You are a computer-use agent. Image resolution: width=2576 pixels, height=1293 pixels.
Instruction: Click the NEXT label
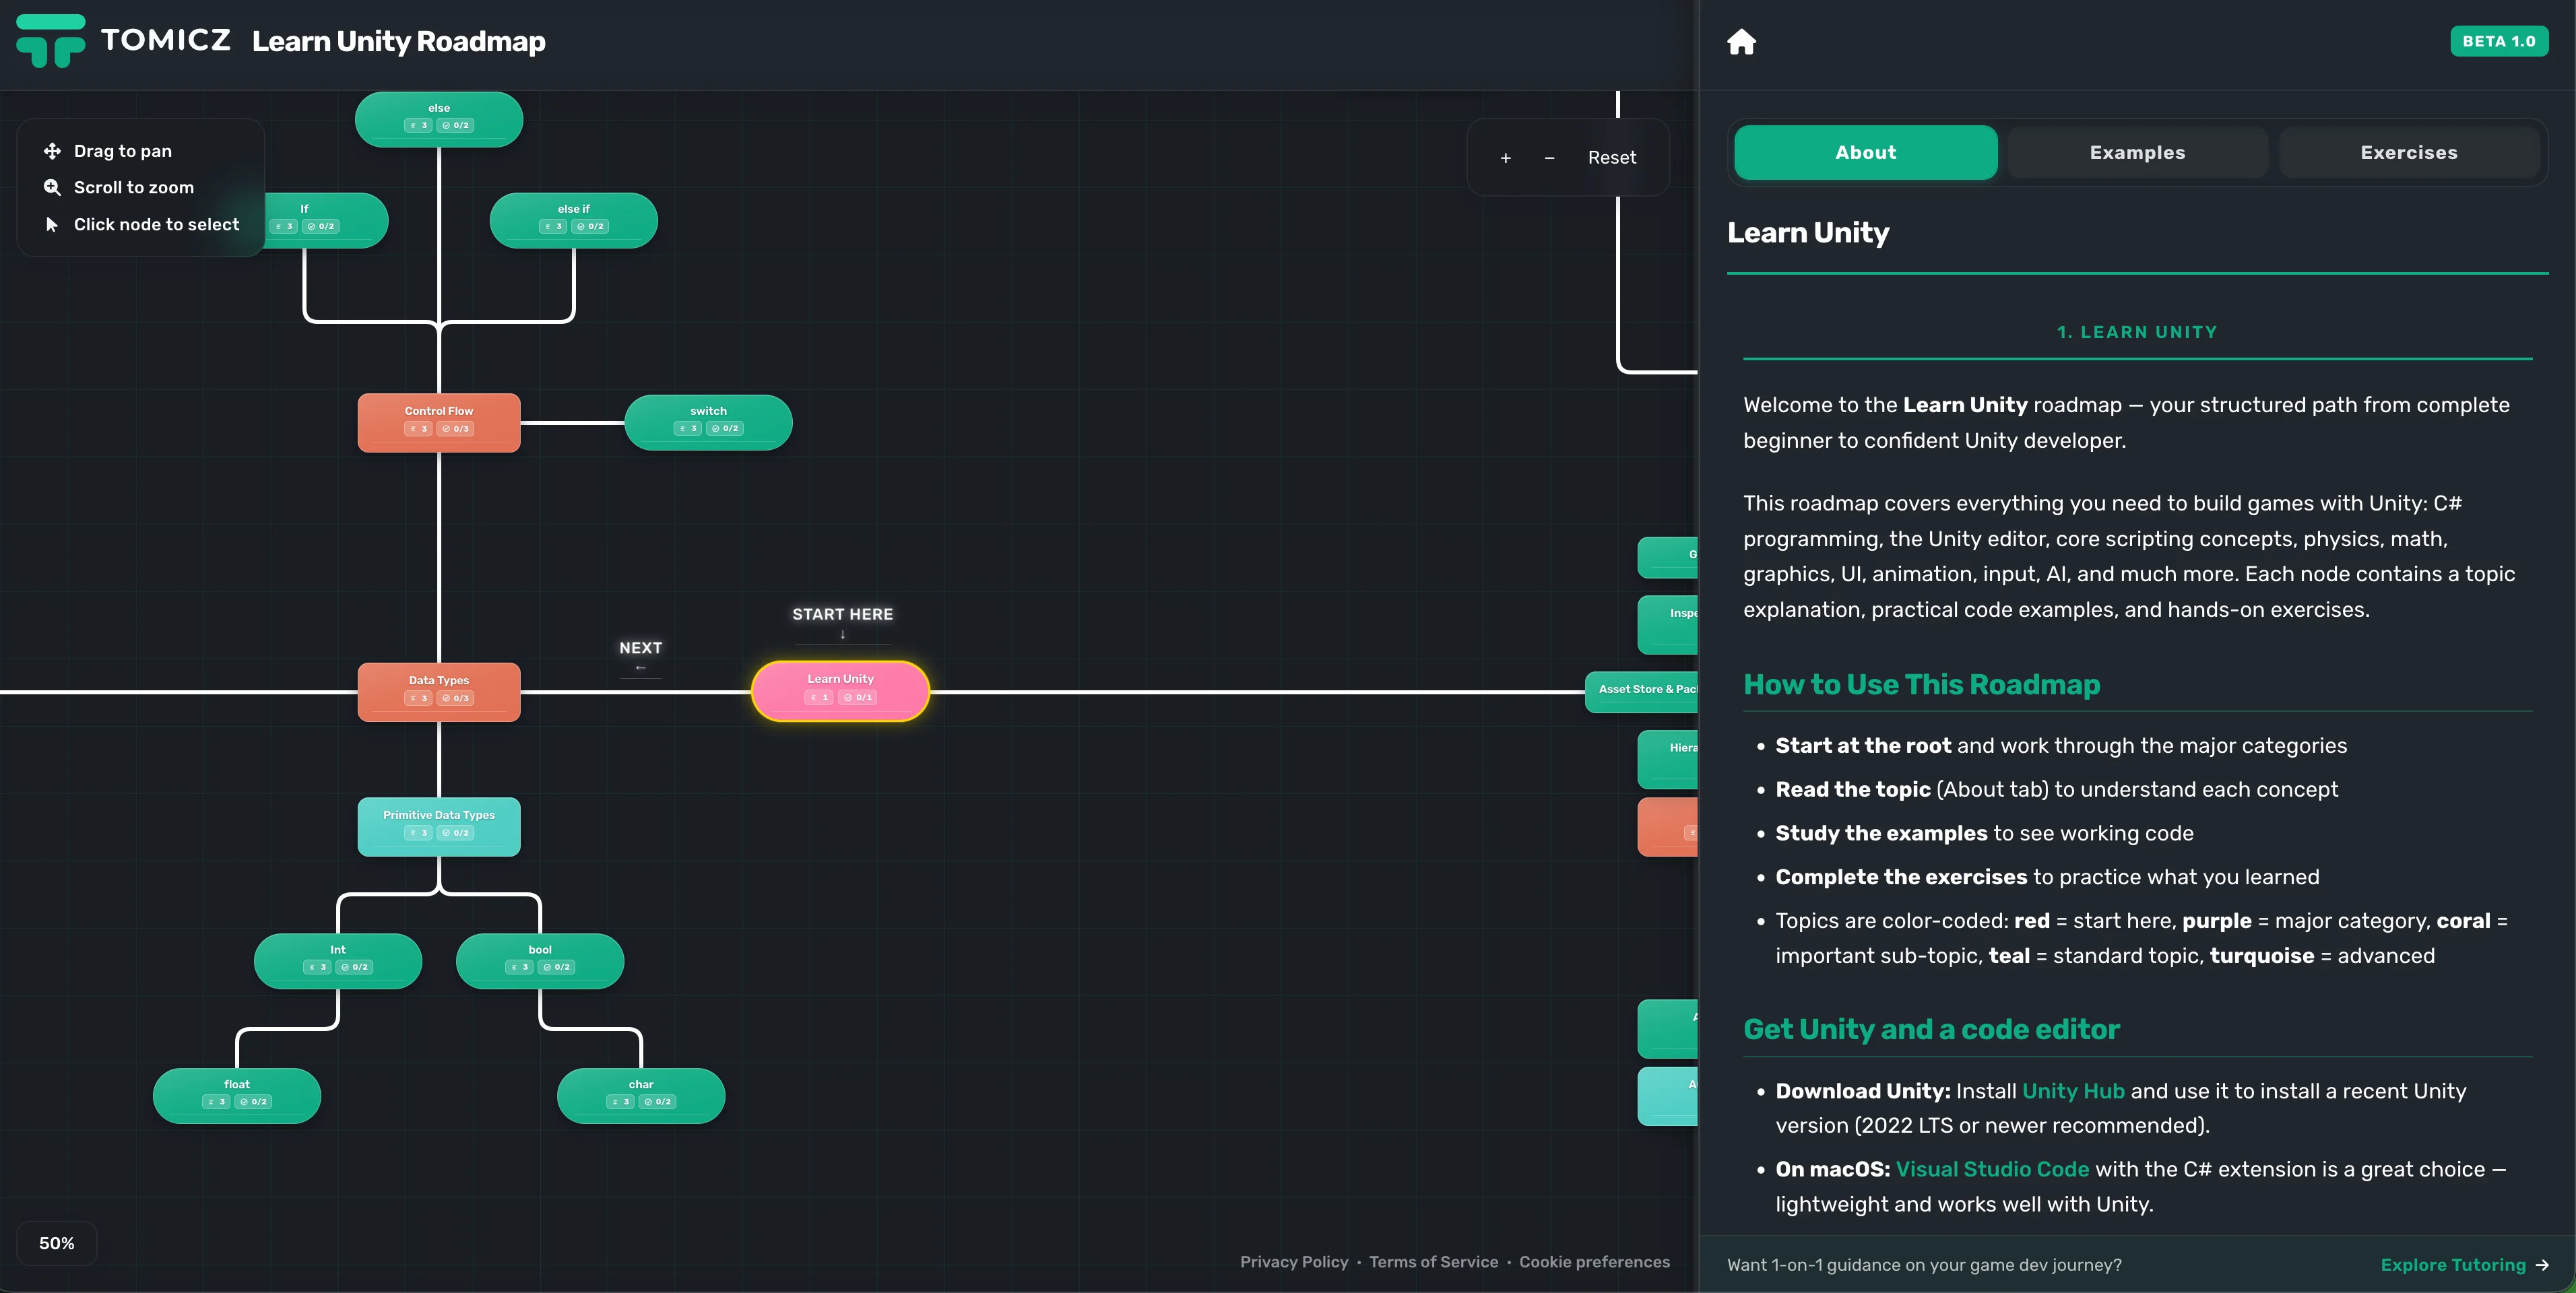pos(640,648)
